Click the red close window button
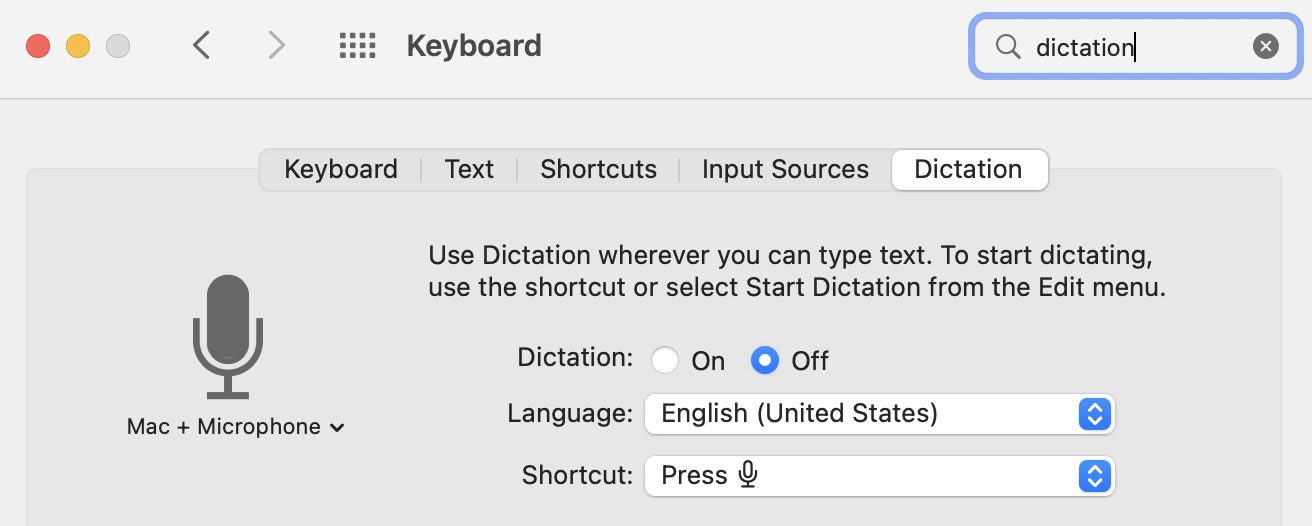The height and width of the screenshot is (526, 1312). (38, 46)
